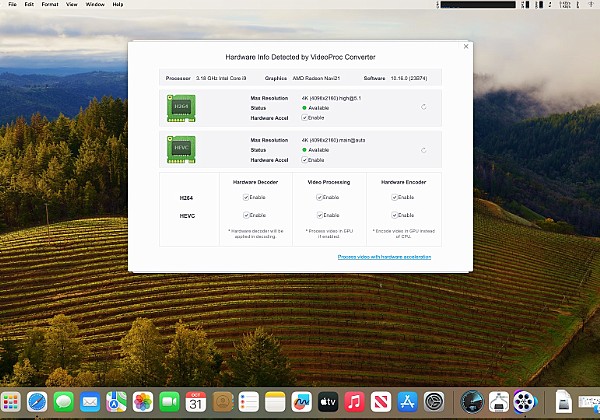The width and height of the screenshot is (600, 420).
Task: Open the Window menu in menu bar
Action: [95, 5]
